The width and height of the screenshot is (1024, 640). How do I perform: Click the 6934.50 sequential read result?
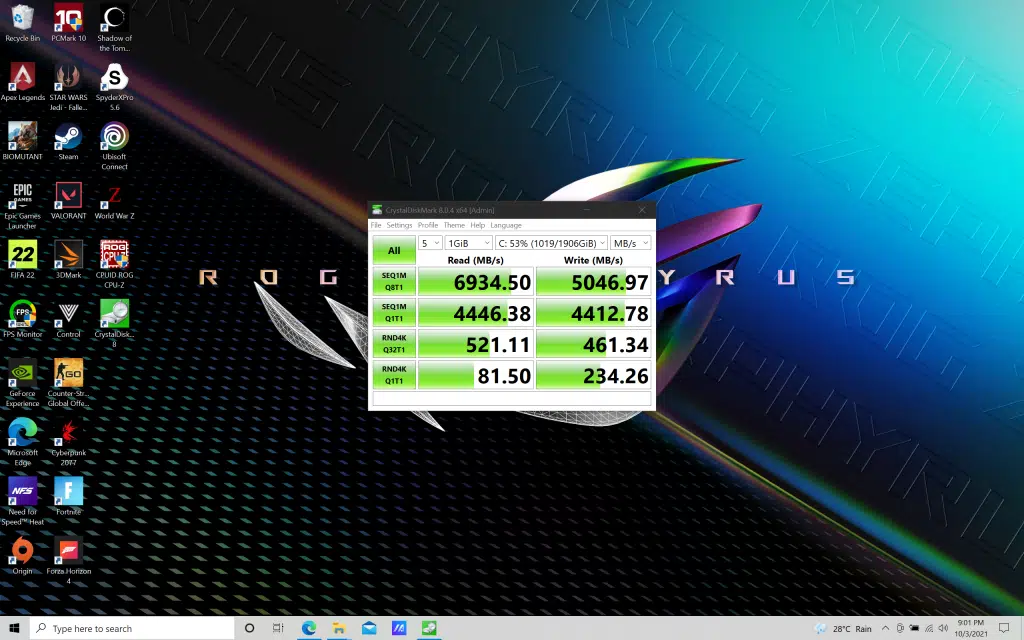475,281
